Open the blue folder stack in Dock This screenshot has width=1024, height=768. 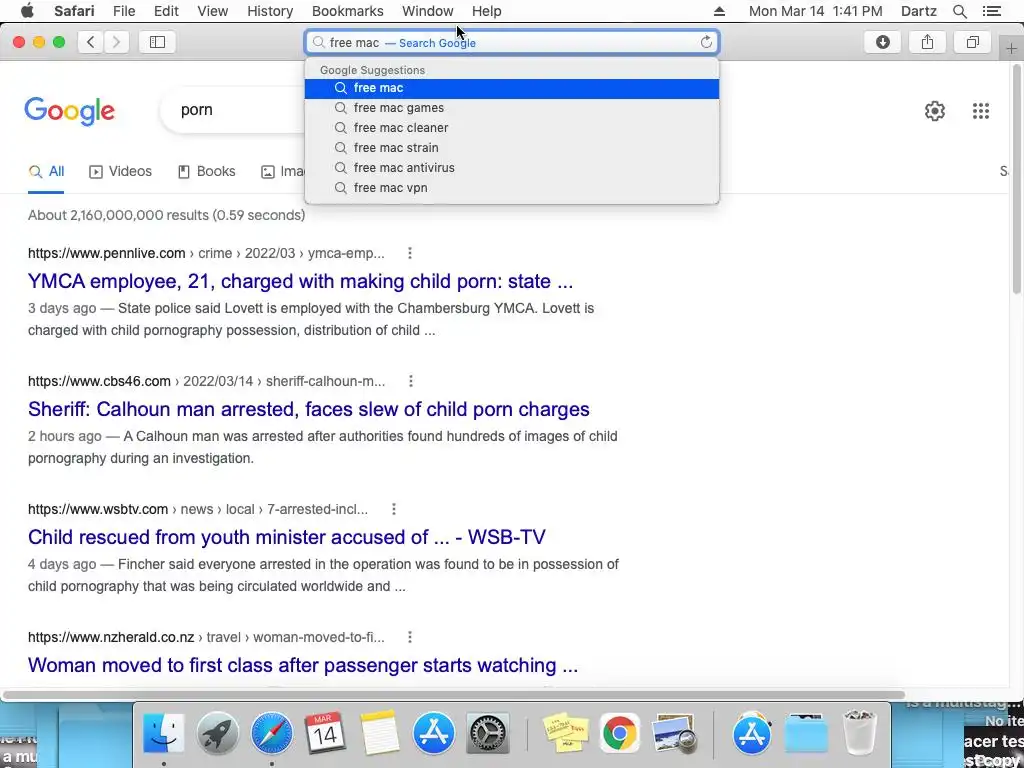[807, 734]
